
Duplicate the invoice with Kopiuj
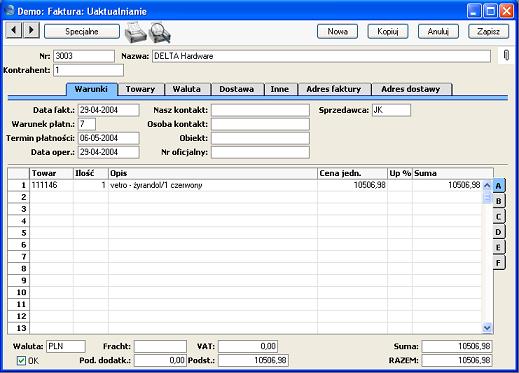(388, 32)
